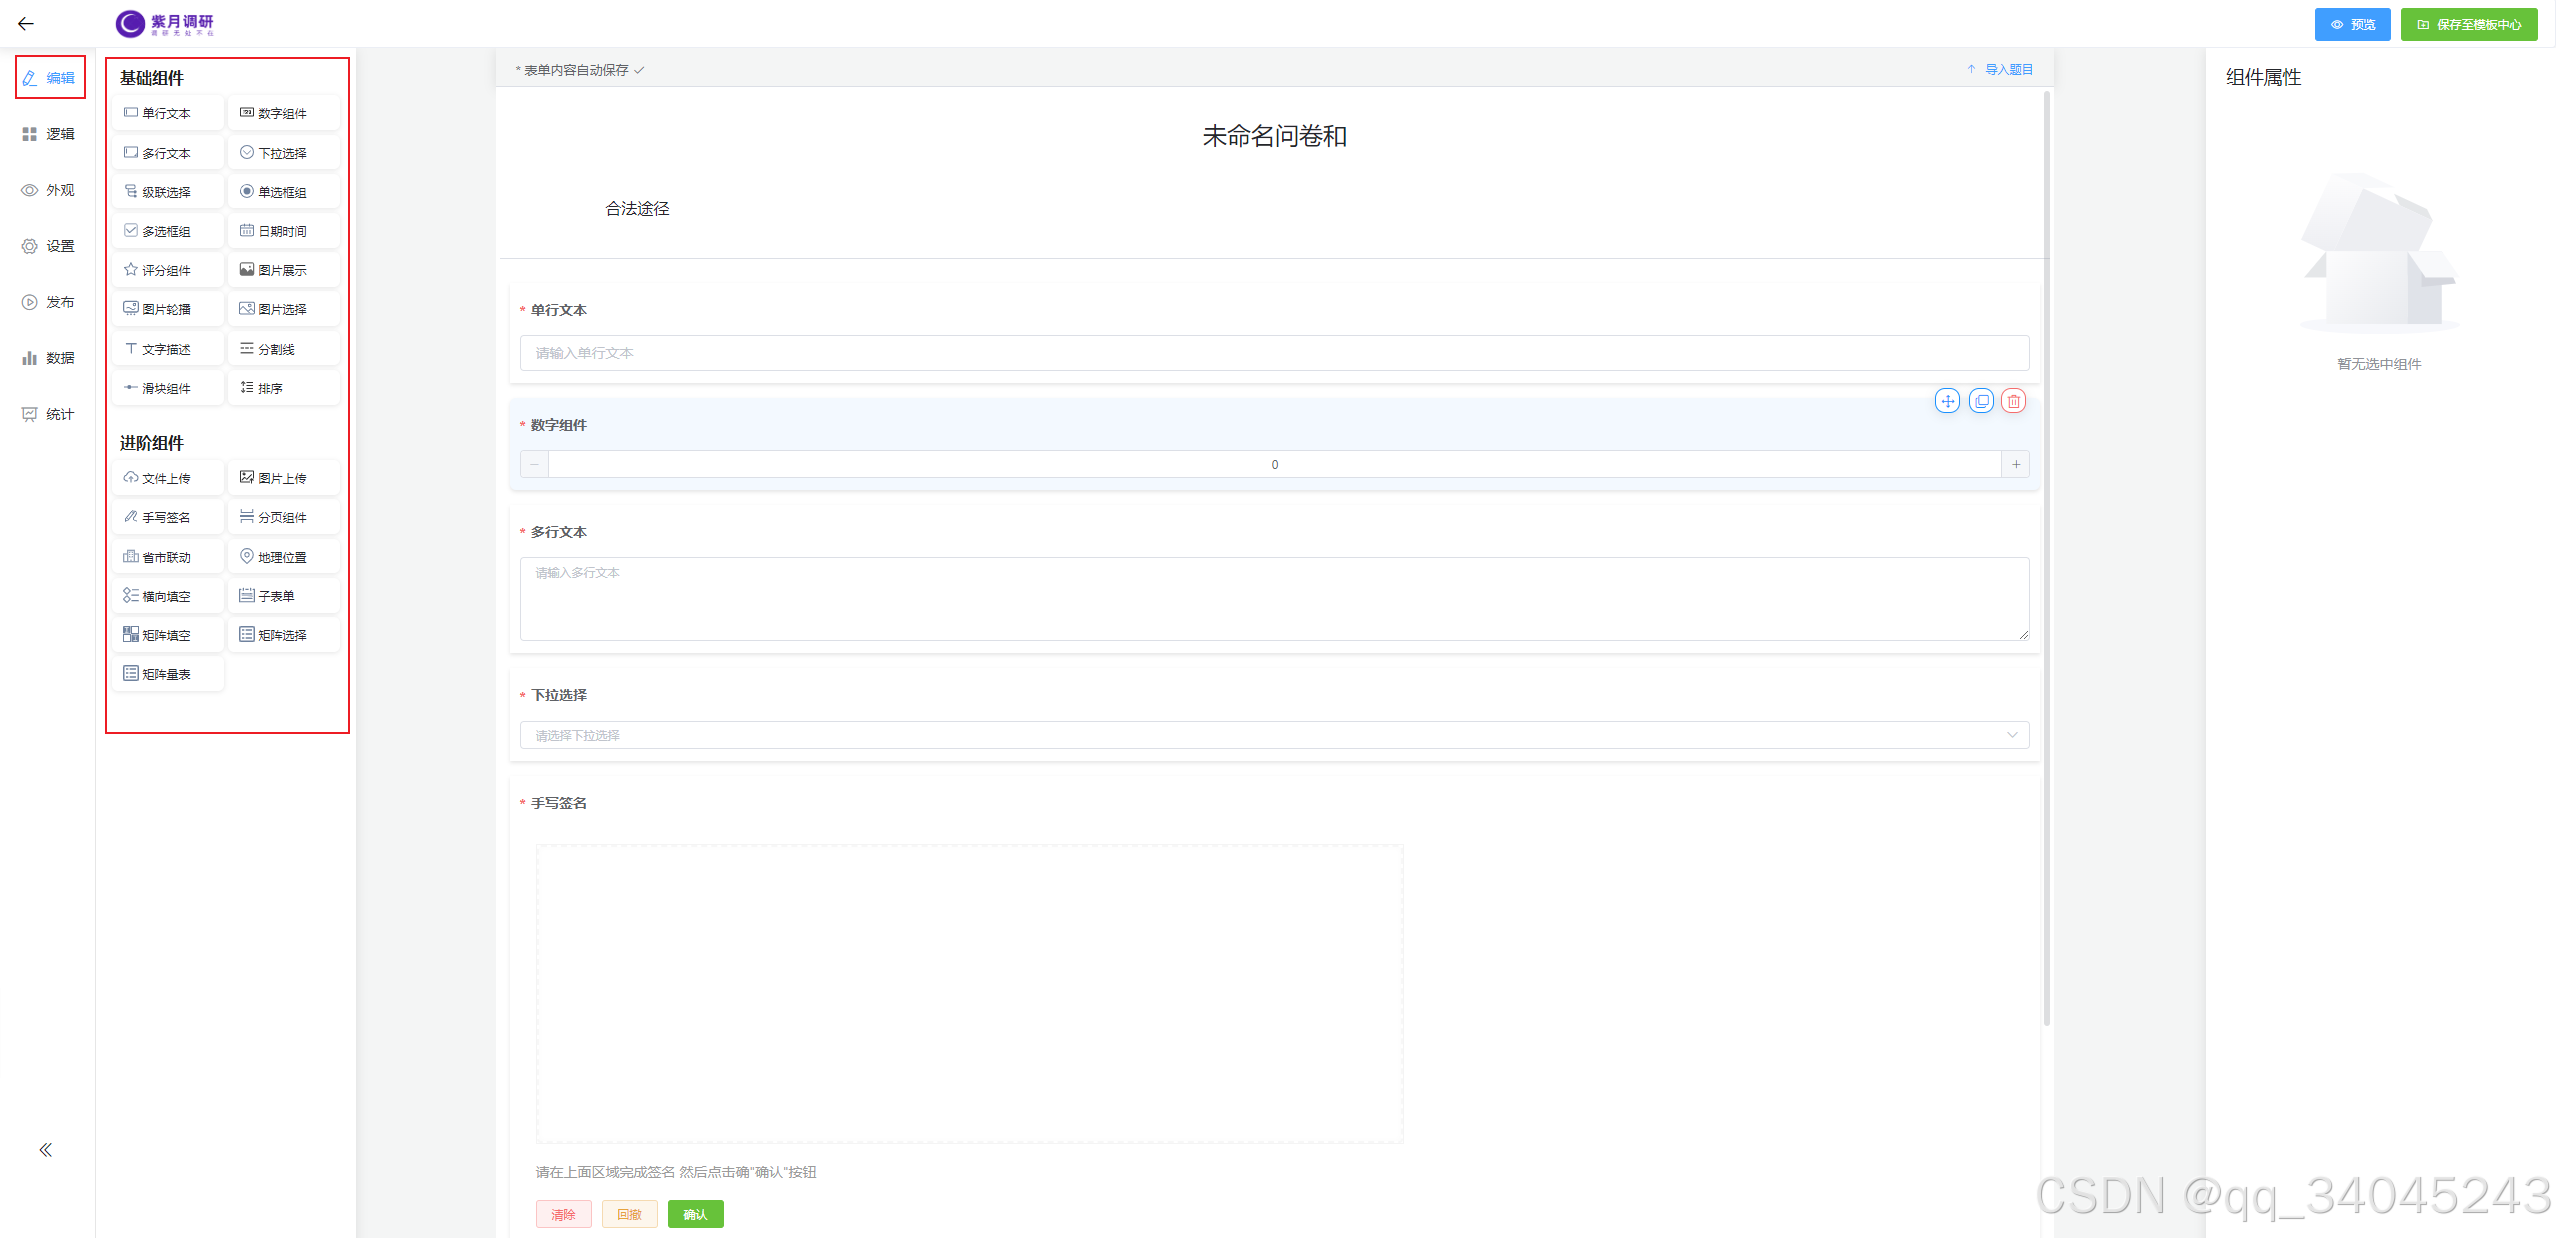Add the 单选框组 radio component
This screenshot has width=2556, height=1238.
pyautogui.click(x=282, y=192)
